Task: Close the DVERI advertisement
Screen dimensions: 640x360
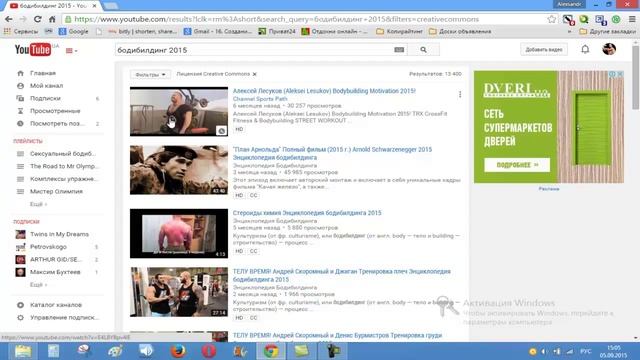Action: (620, 74)
